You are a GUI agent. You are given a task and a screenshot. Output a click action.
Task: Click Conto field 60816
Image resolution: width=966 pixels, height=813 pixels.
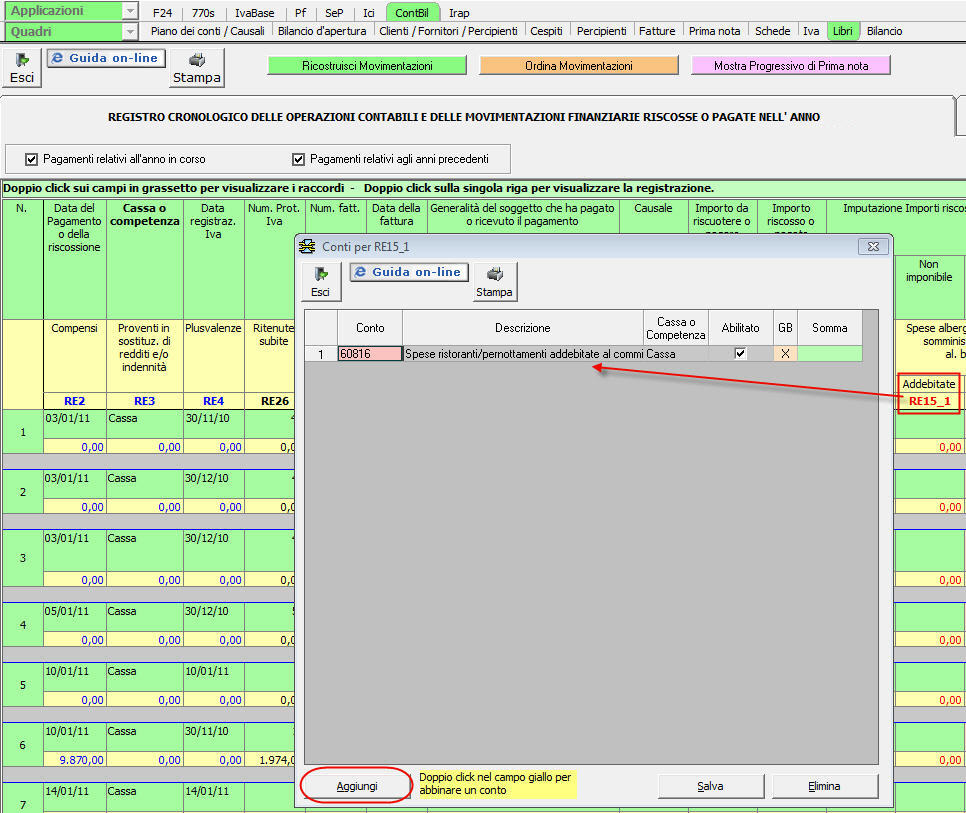(370, 354)
